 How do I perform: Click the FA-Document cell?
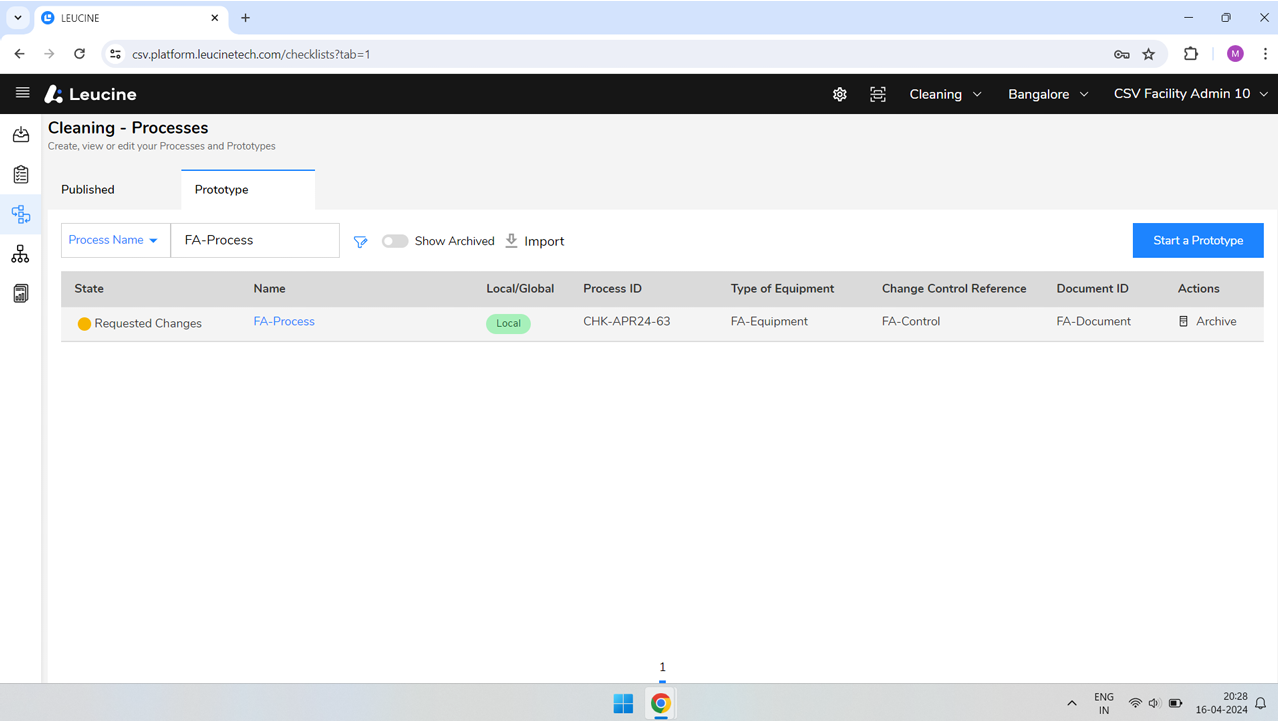coord(1093,321)
